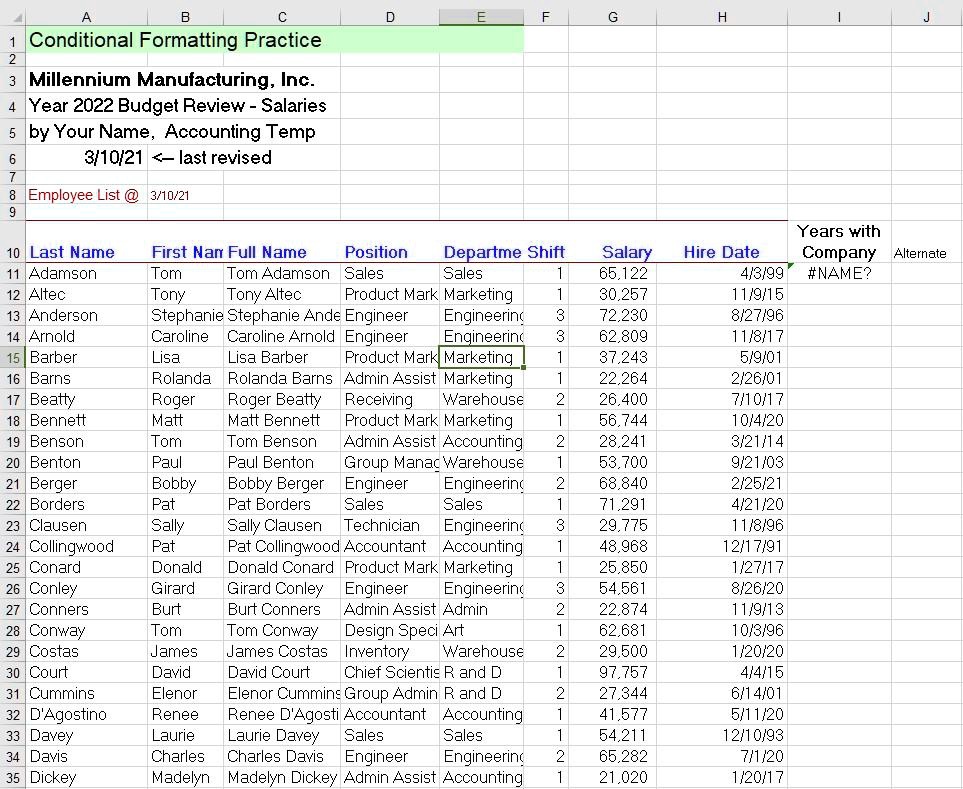Click the 'Conditional Formatting Practice' title cell
The image size is (963, 789).
175,40
